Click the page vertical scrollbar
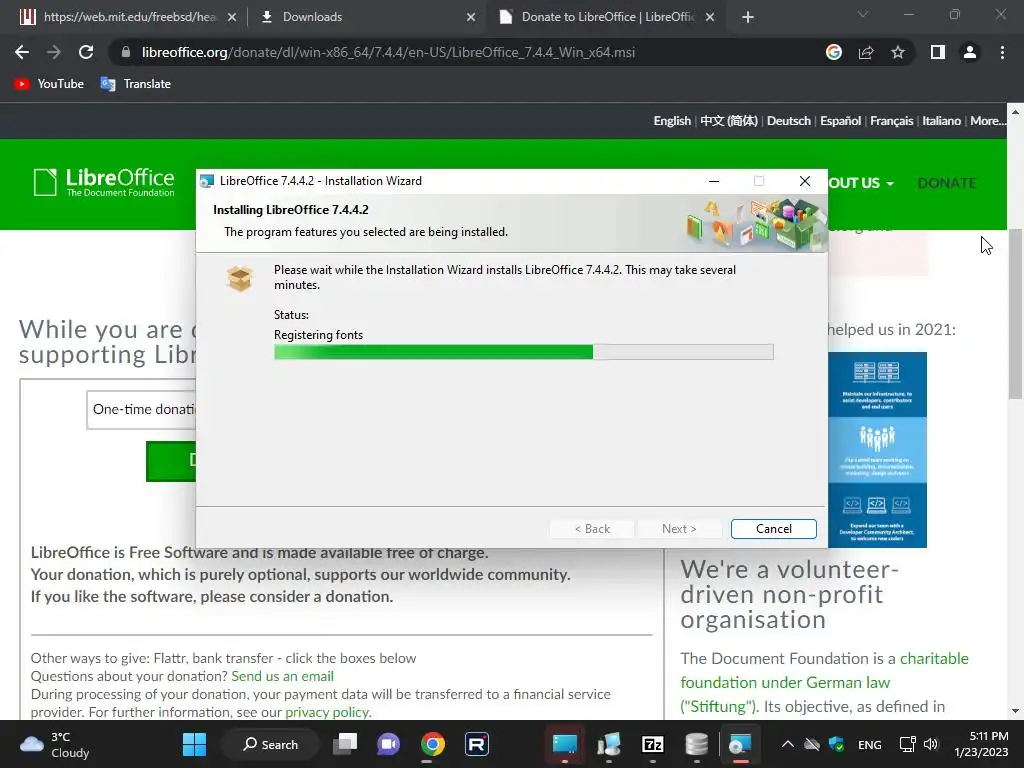Screen dimensions: 1024x768 1015,313
